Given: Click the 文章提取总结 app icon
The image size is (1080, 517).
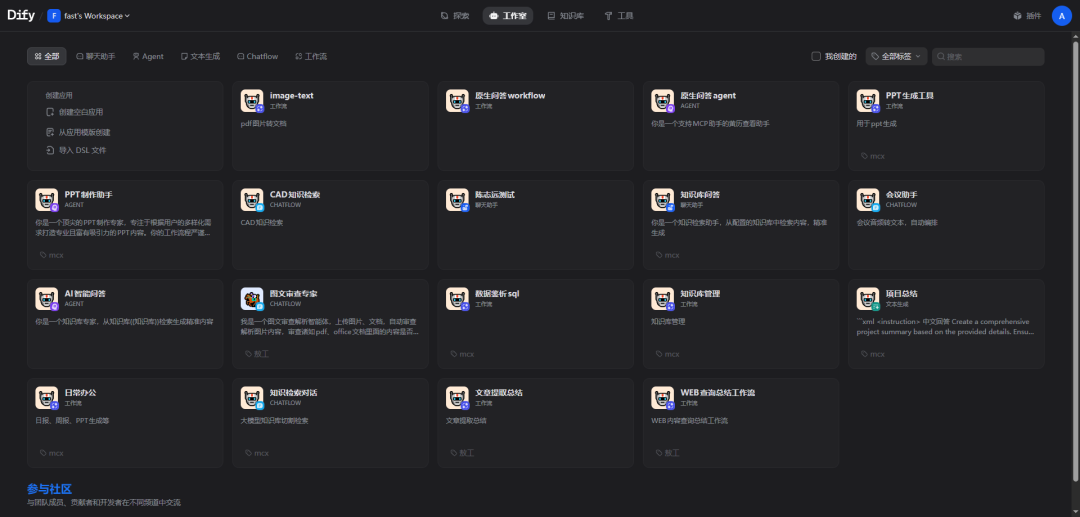Looking at the screenshot, I should coord(457,397).
